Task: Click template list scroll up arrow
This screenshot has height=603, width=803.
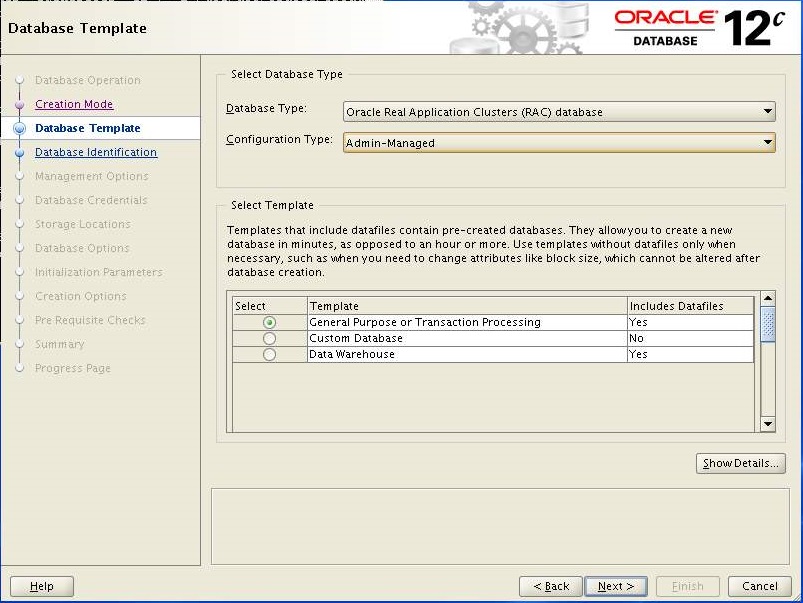Action: (768, 298)
